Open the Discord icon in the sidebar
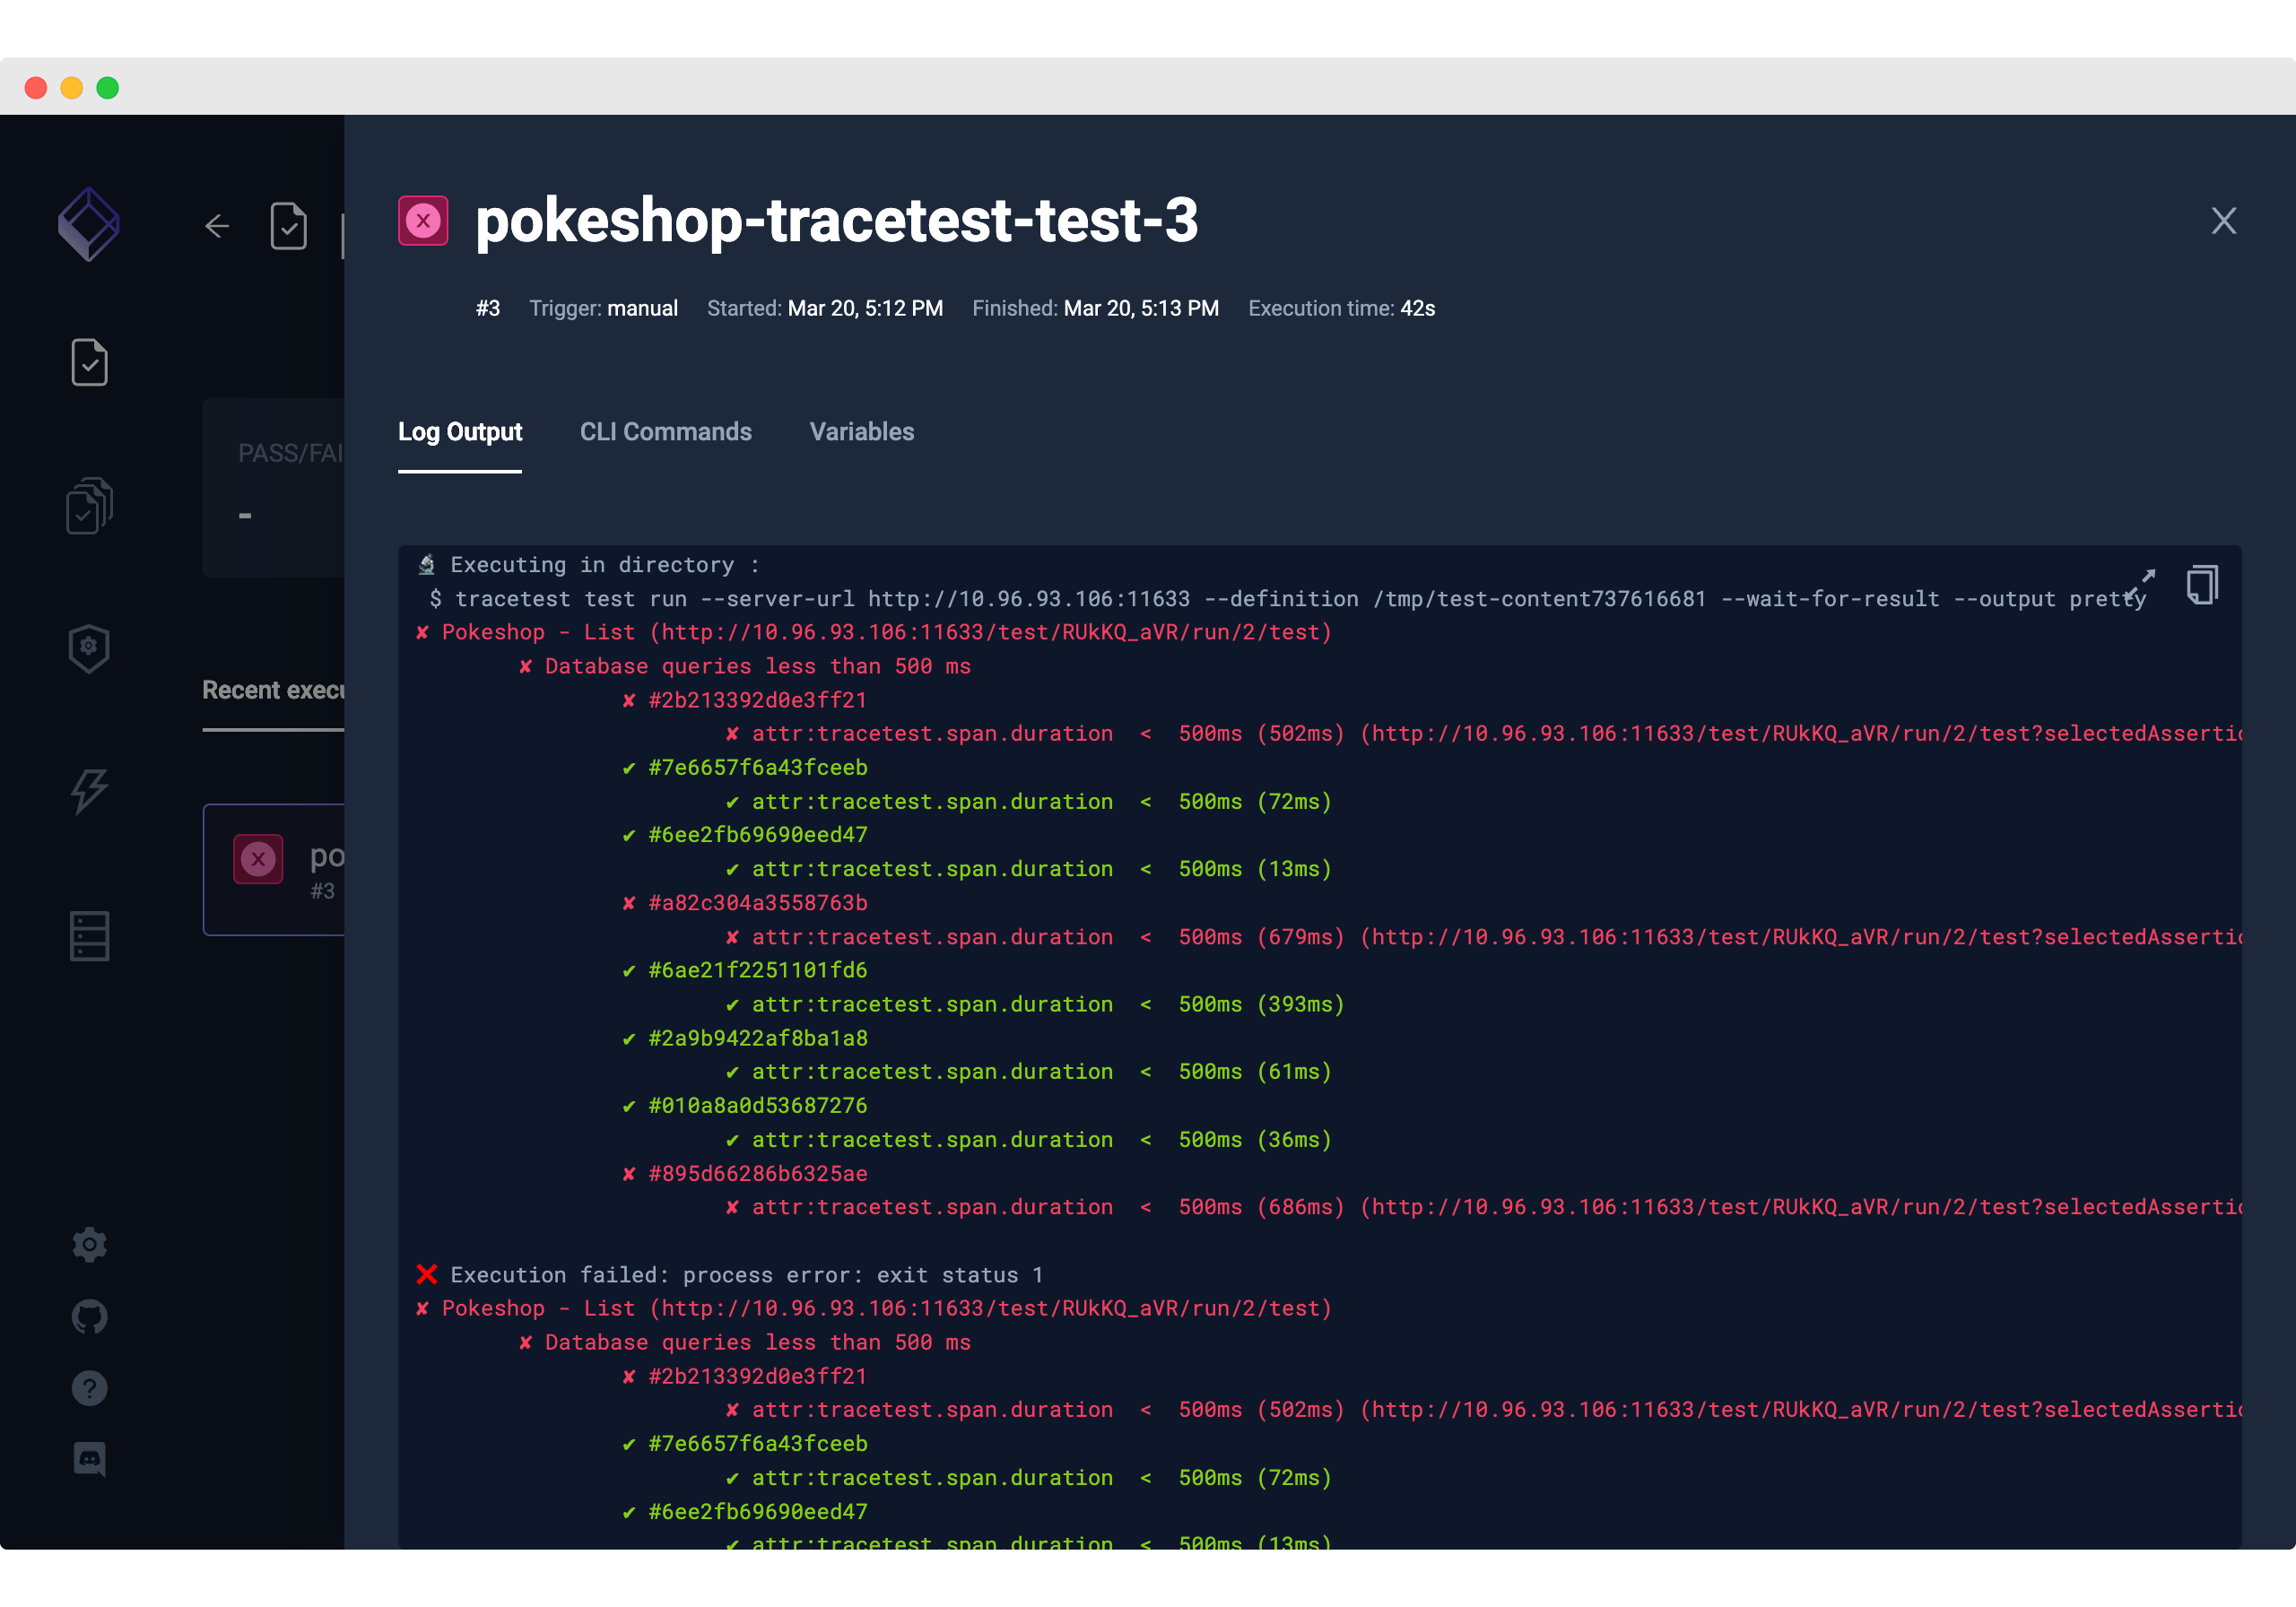 click(89, 1459)
